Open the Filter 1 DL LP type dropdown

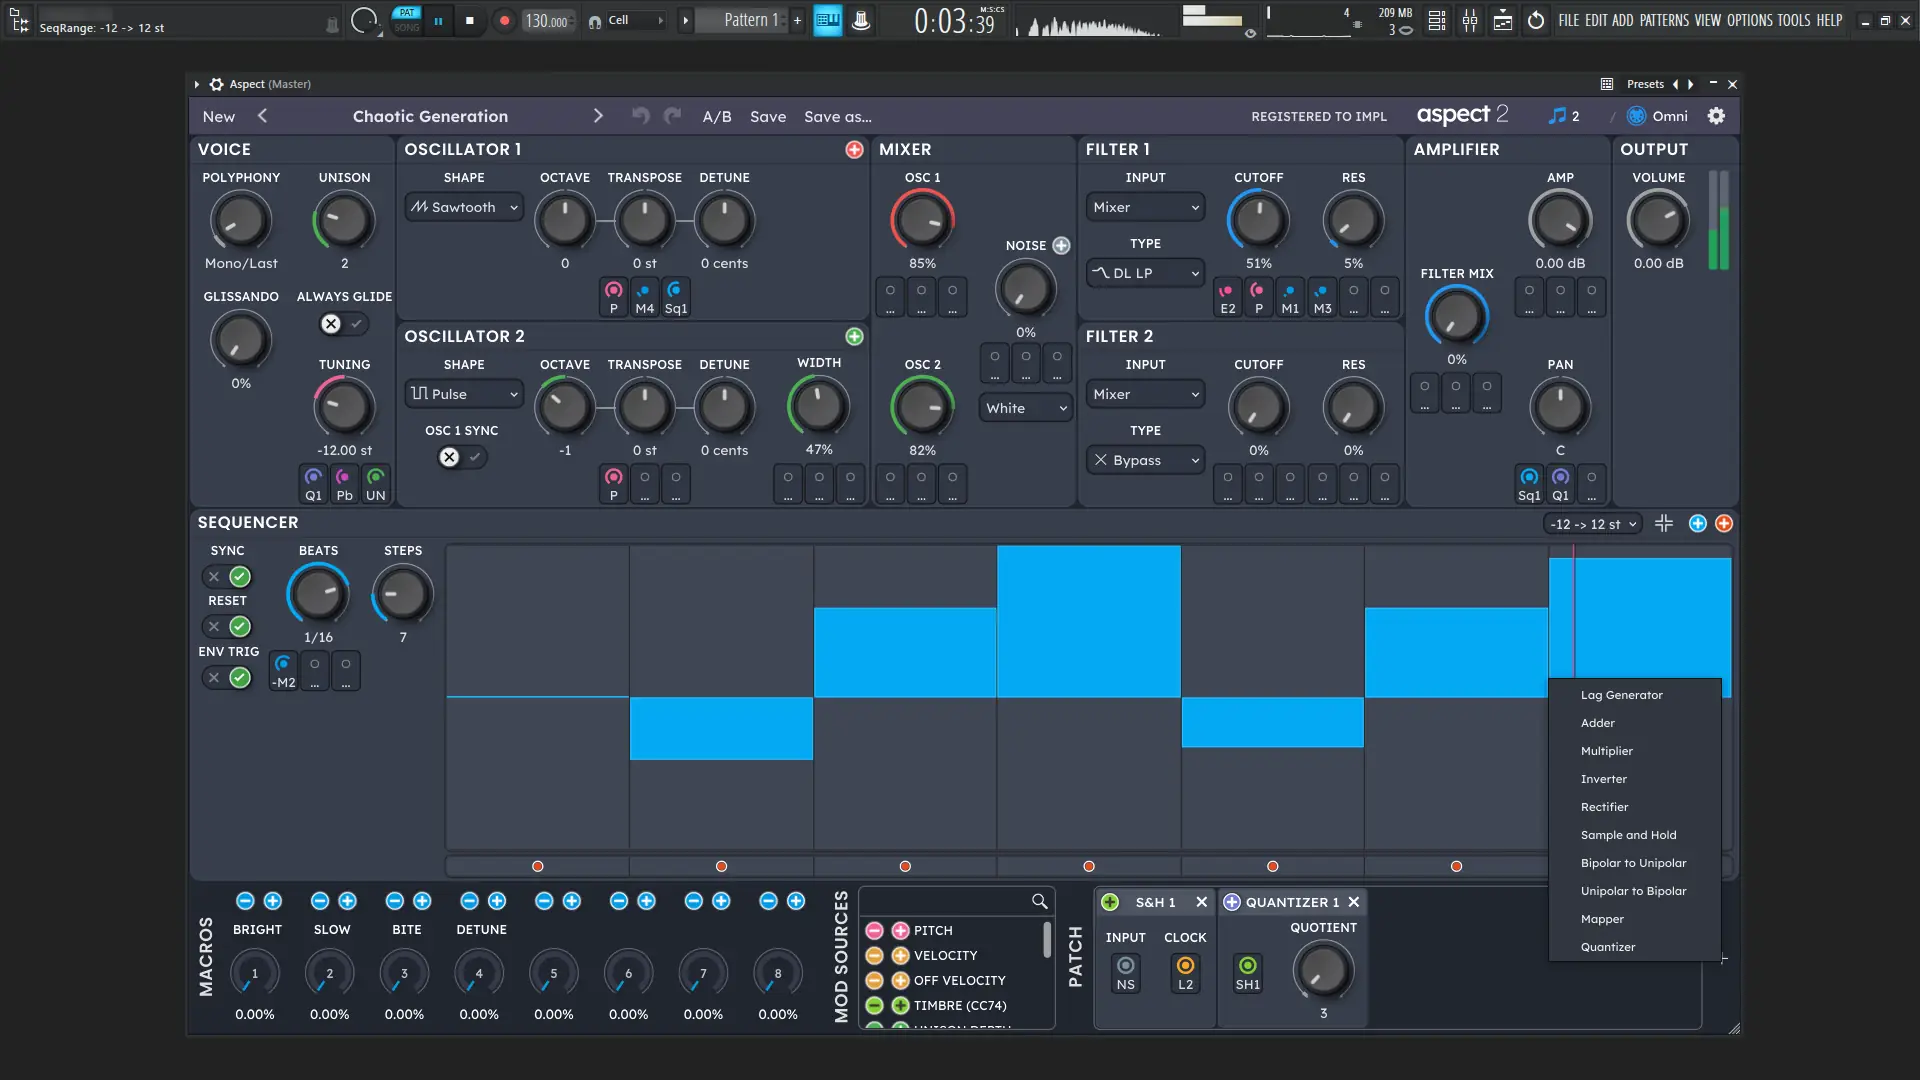(1145, 273)
